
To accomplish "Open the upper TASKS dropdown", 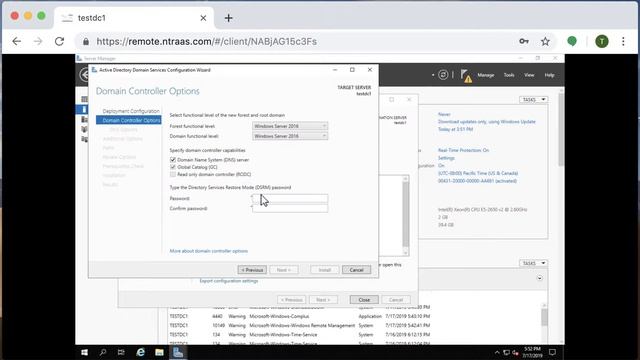I will [533, 100].
